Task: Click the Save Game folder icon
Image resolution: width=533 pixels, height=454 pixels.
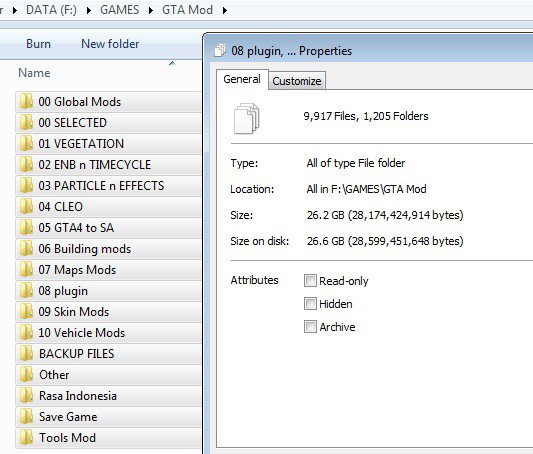Action: pos(26,417)
